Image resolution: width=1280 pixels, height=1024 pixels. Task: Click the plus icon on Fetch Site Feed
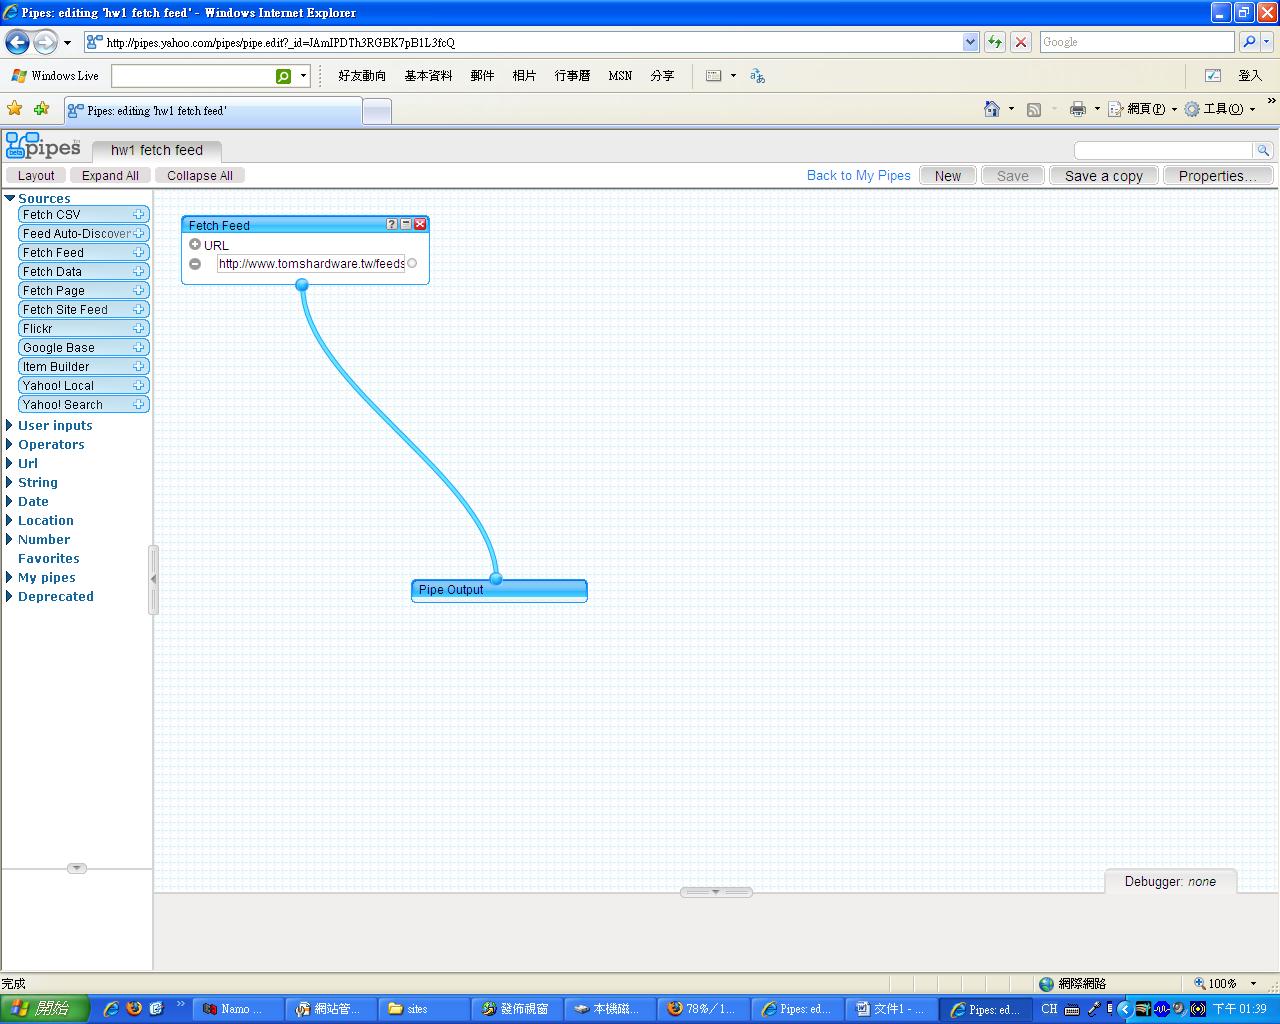point(139,309)
